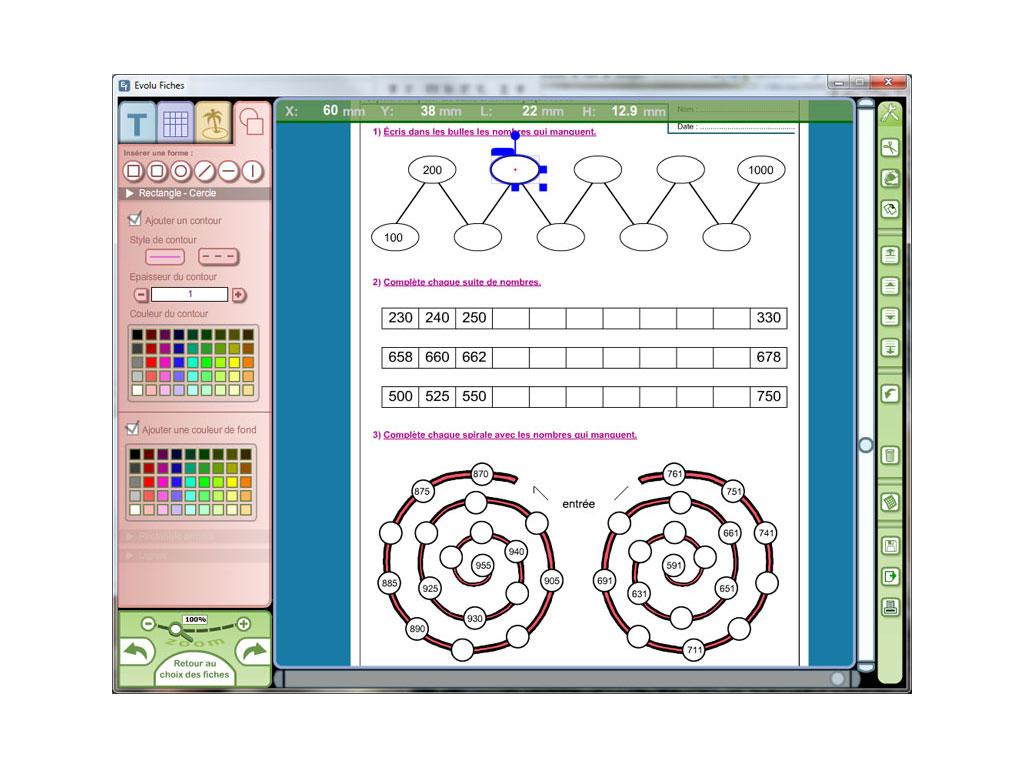The width and height of the screenshot is (1024, 768).
Task: Click 'Retour au choix des fiches'
Action: [194, 669]
